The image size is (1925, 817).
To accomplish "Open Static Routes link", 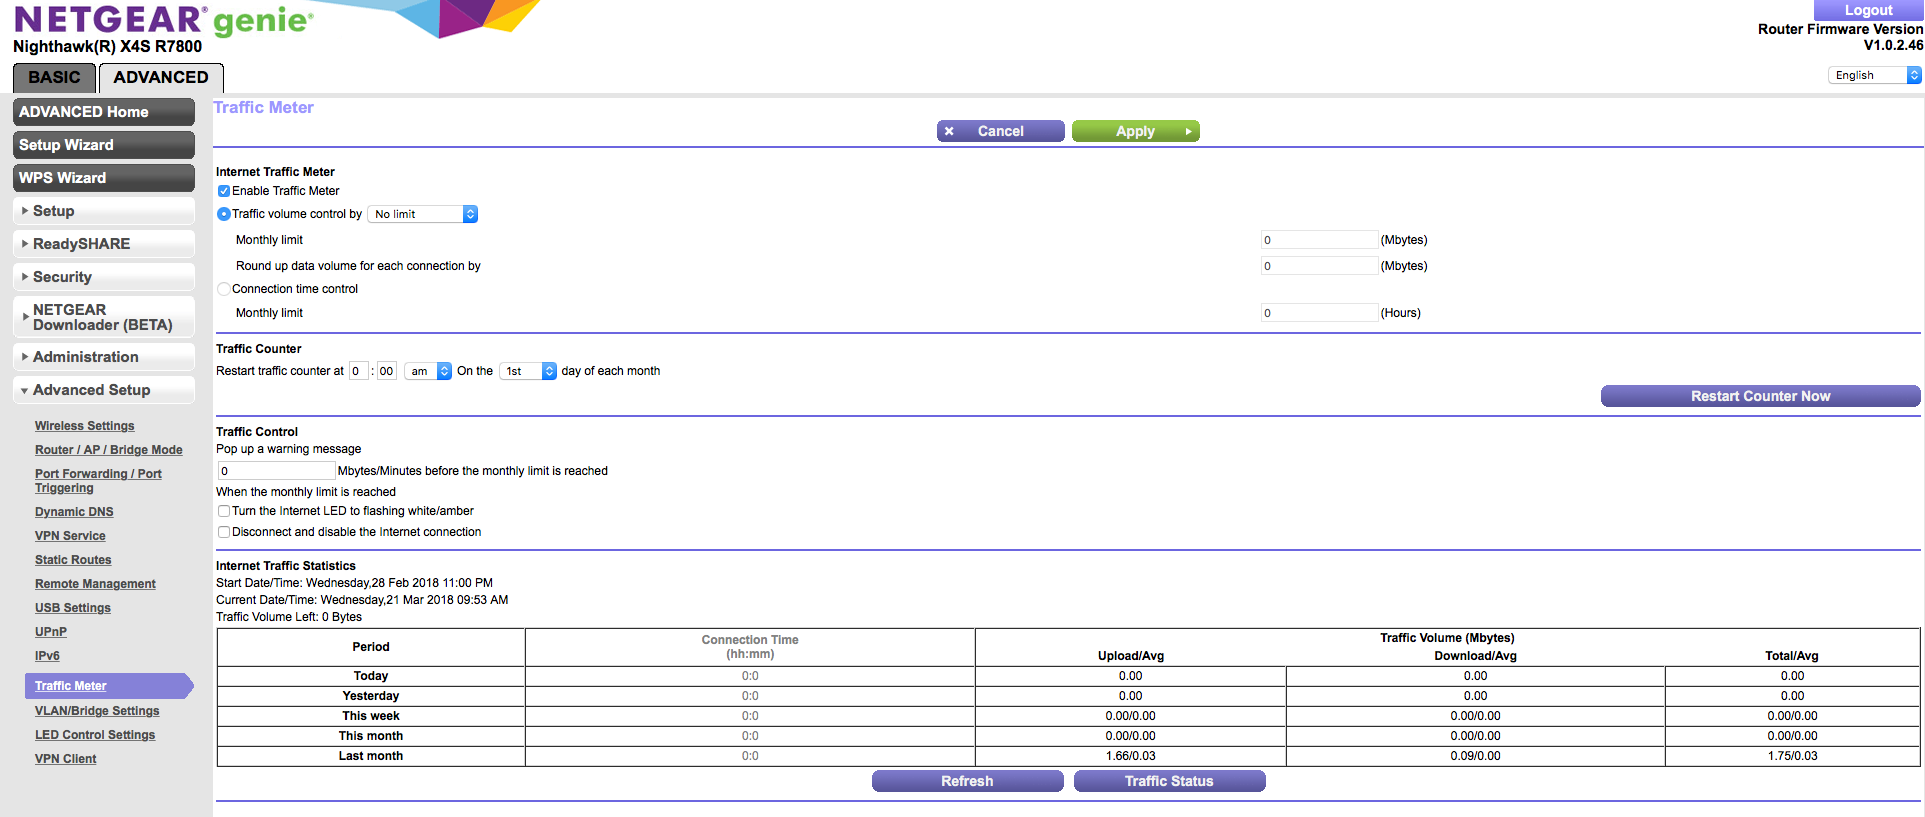I will pyautogui.click(x=73, y=560).
